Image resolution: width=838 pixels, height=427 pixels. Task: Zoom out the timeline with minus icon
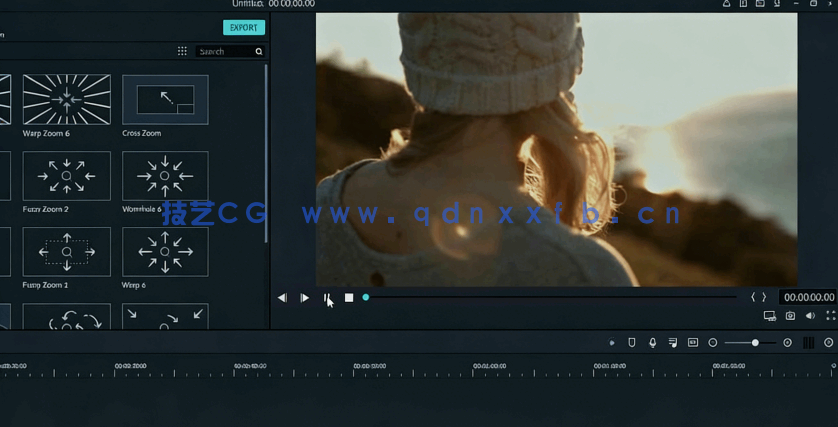pyautogui.click(x=713, y=343)
